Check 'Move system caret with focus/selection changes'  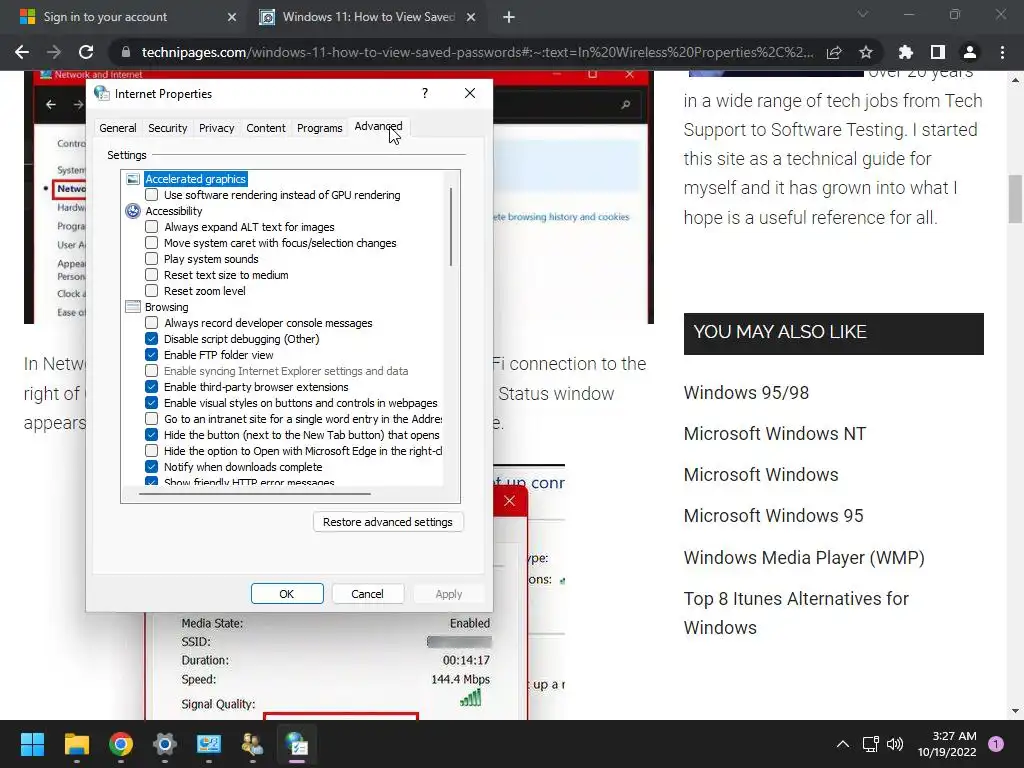[152, 243]
